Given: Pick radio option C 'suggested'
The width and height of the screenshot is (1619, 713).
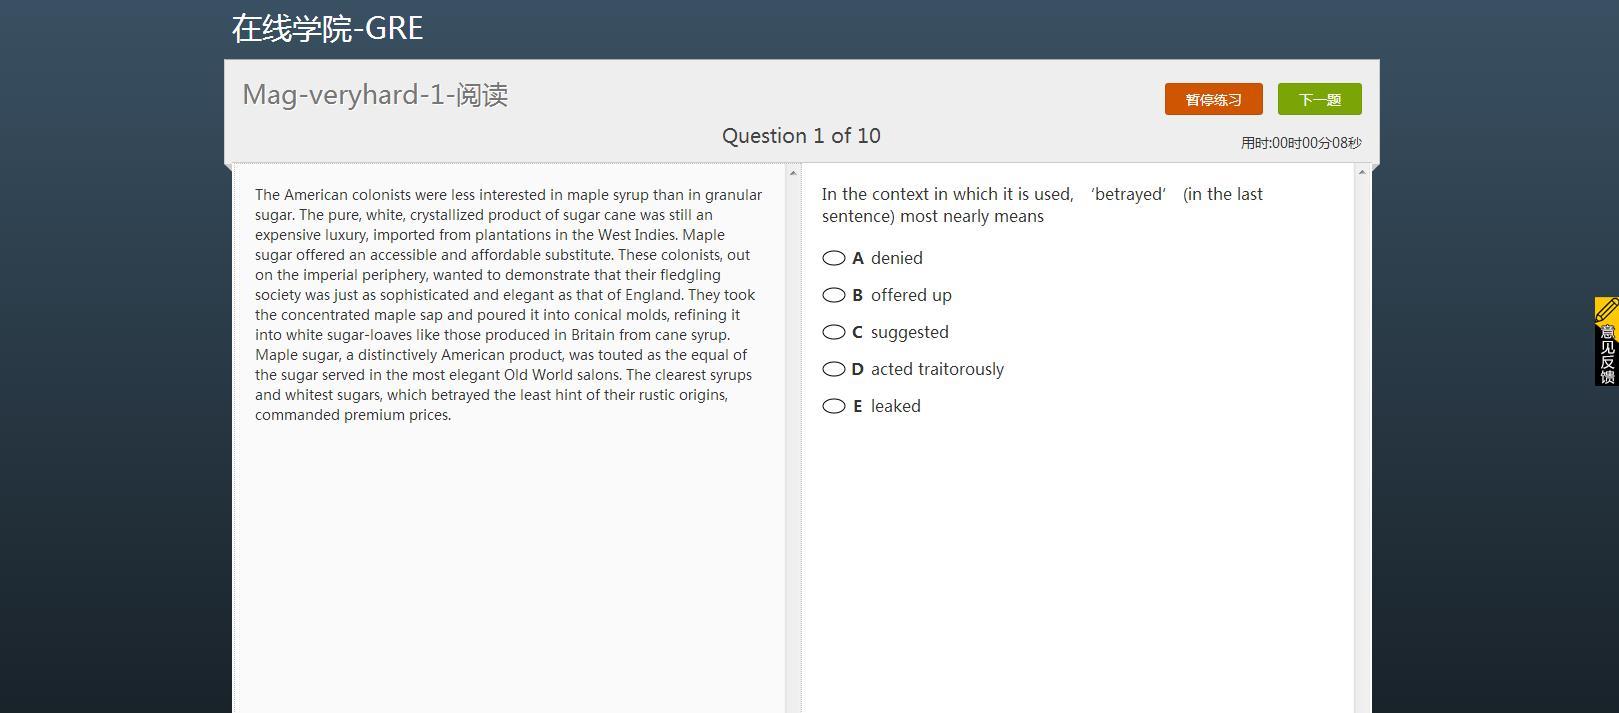Looking at the screenshot, I should click(834, 332).
